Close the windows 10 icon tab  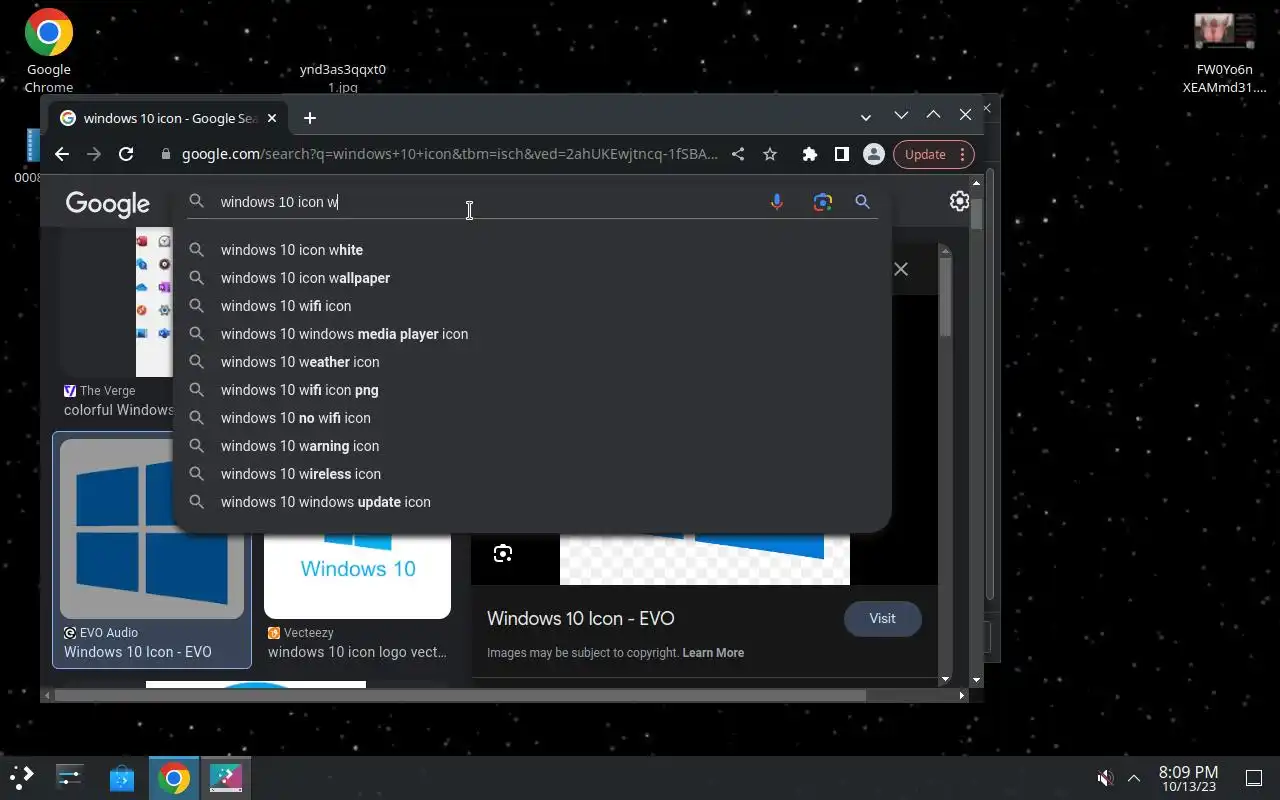pyautogui.click(x=271, y=118)
